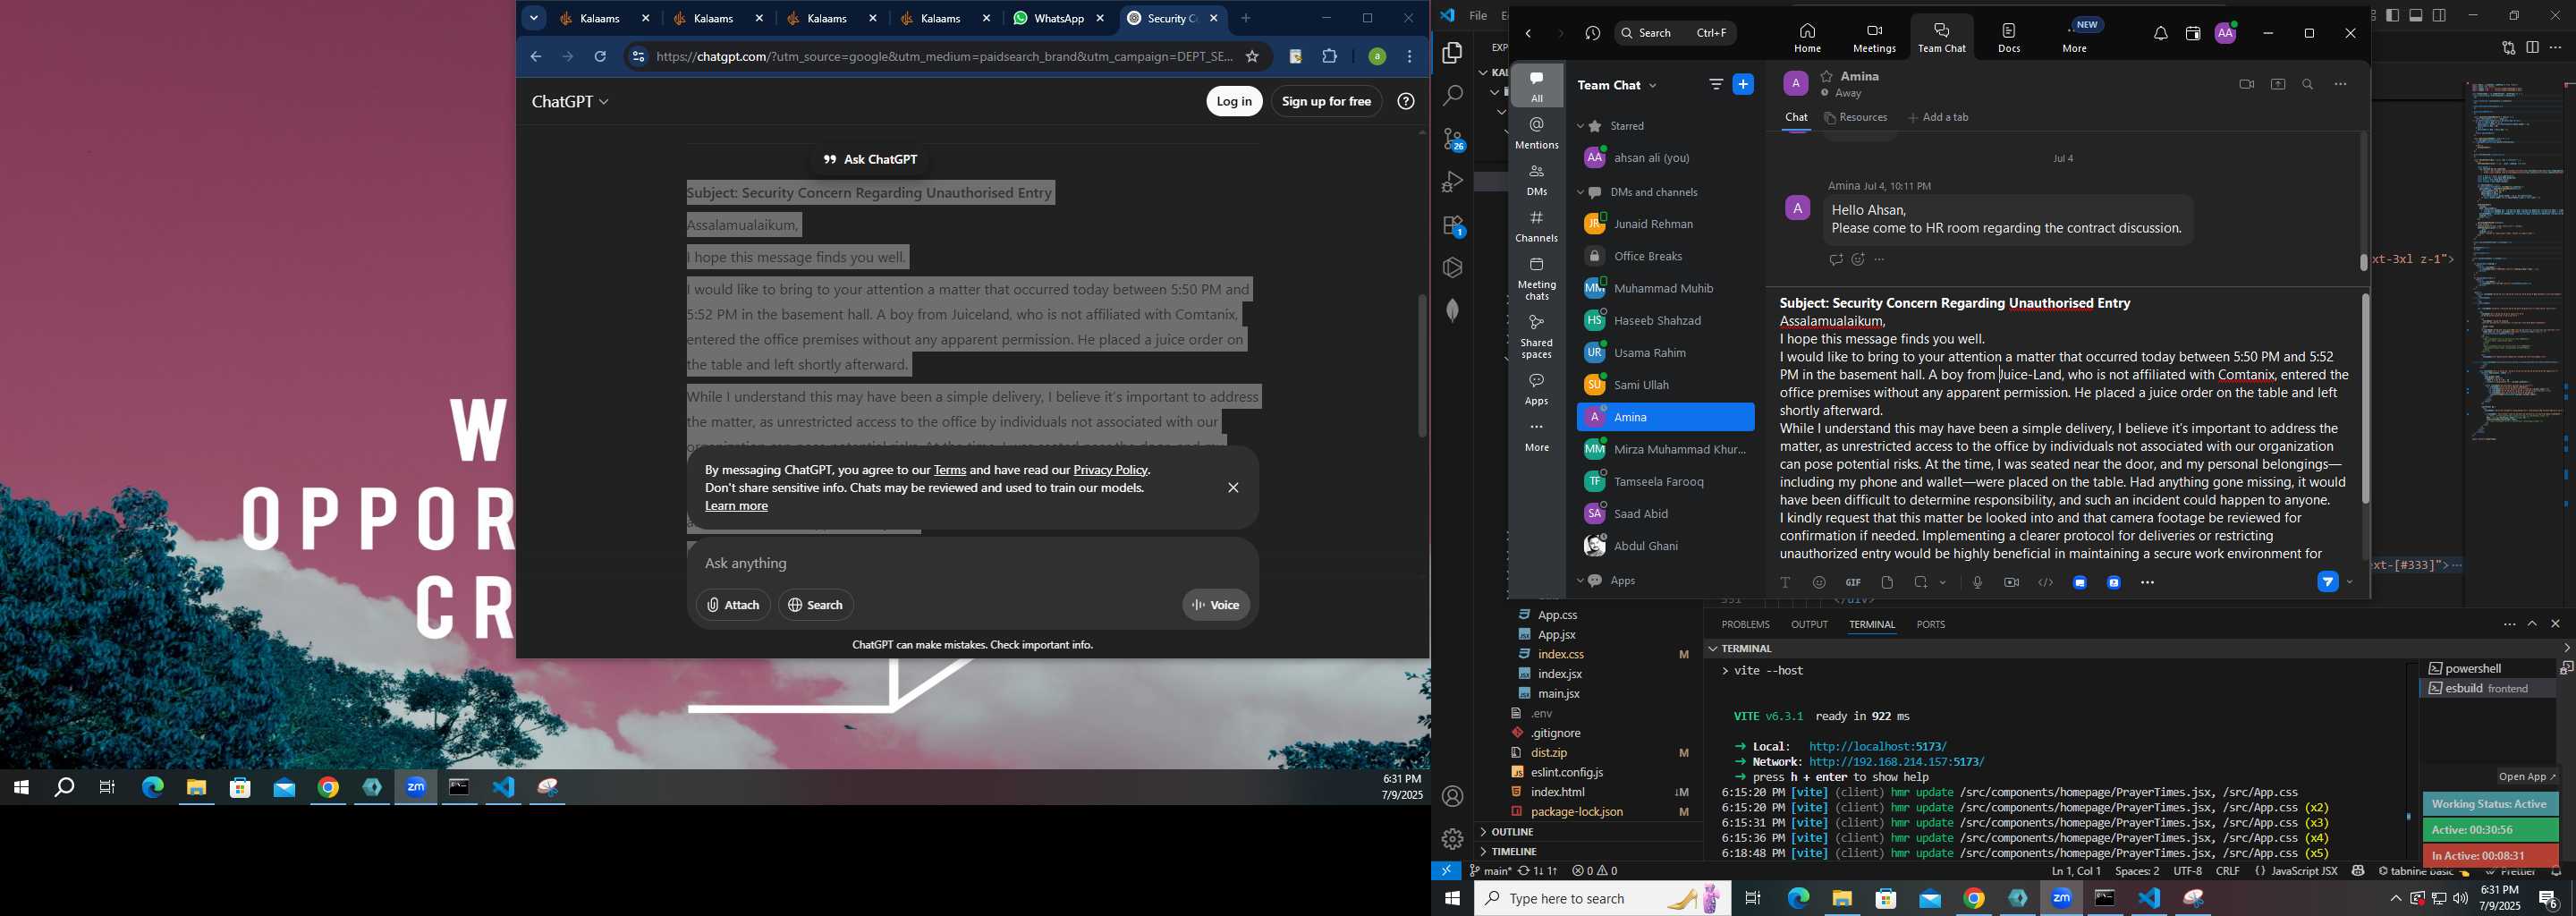Viewport: 2576px width, 916px height.
Task: Open VS Code Source Control icon
Action: [x=1453, y=139]
